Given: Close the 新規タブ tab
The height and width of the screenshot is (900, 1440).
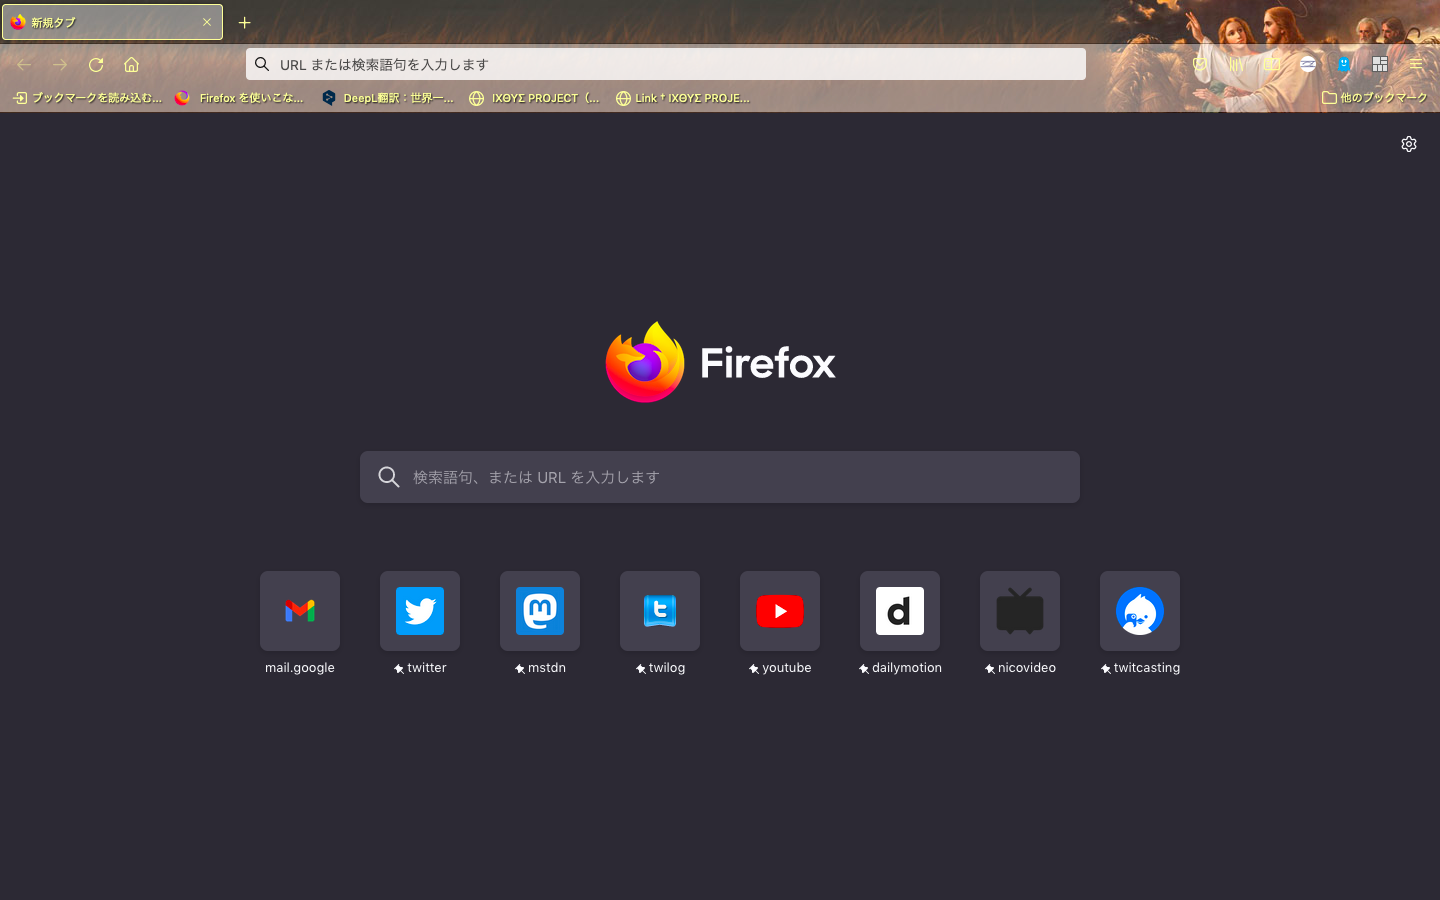Looking at the screenshot, I should point(207,22).
